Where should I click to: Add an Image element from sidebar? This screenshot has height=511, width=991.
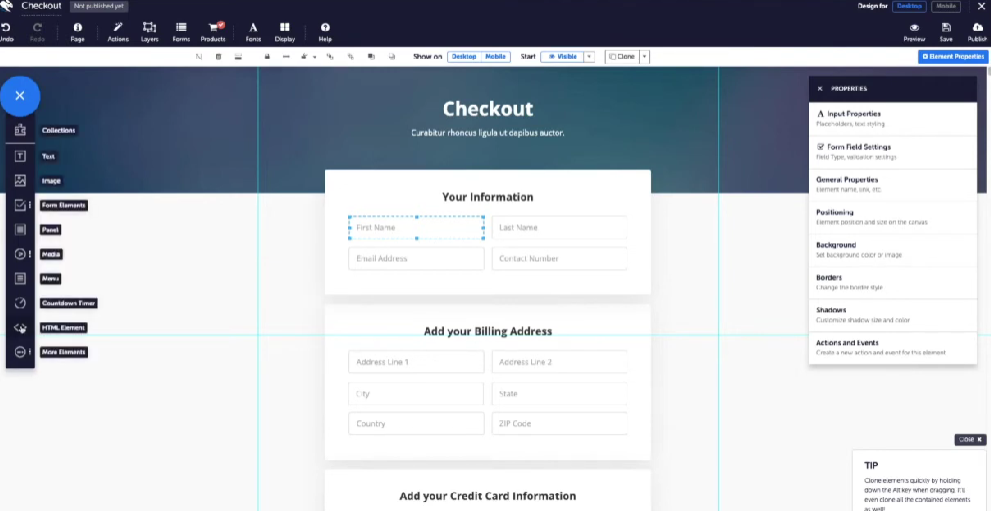pyautogui.click(x=20, y=181)
